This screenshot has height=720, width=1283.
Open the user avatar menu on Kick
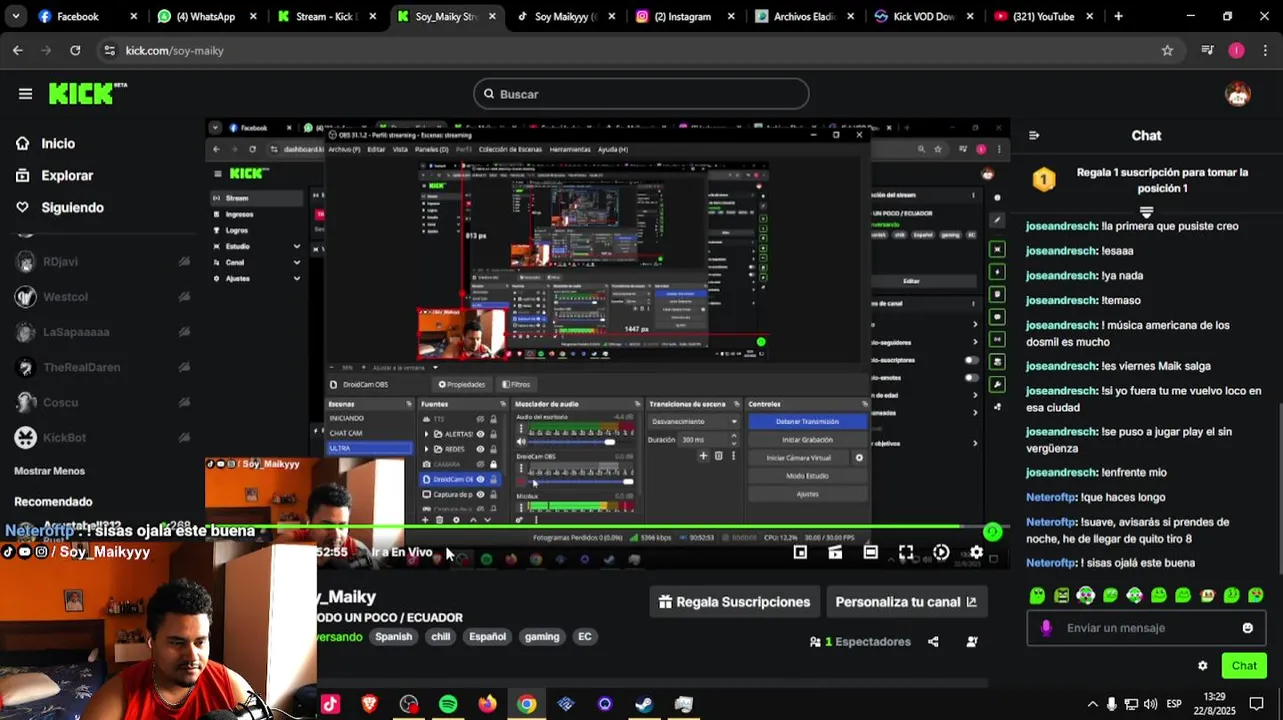pos(1238,94)
